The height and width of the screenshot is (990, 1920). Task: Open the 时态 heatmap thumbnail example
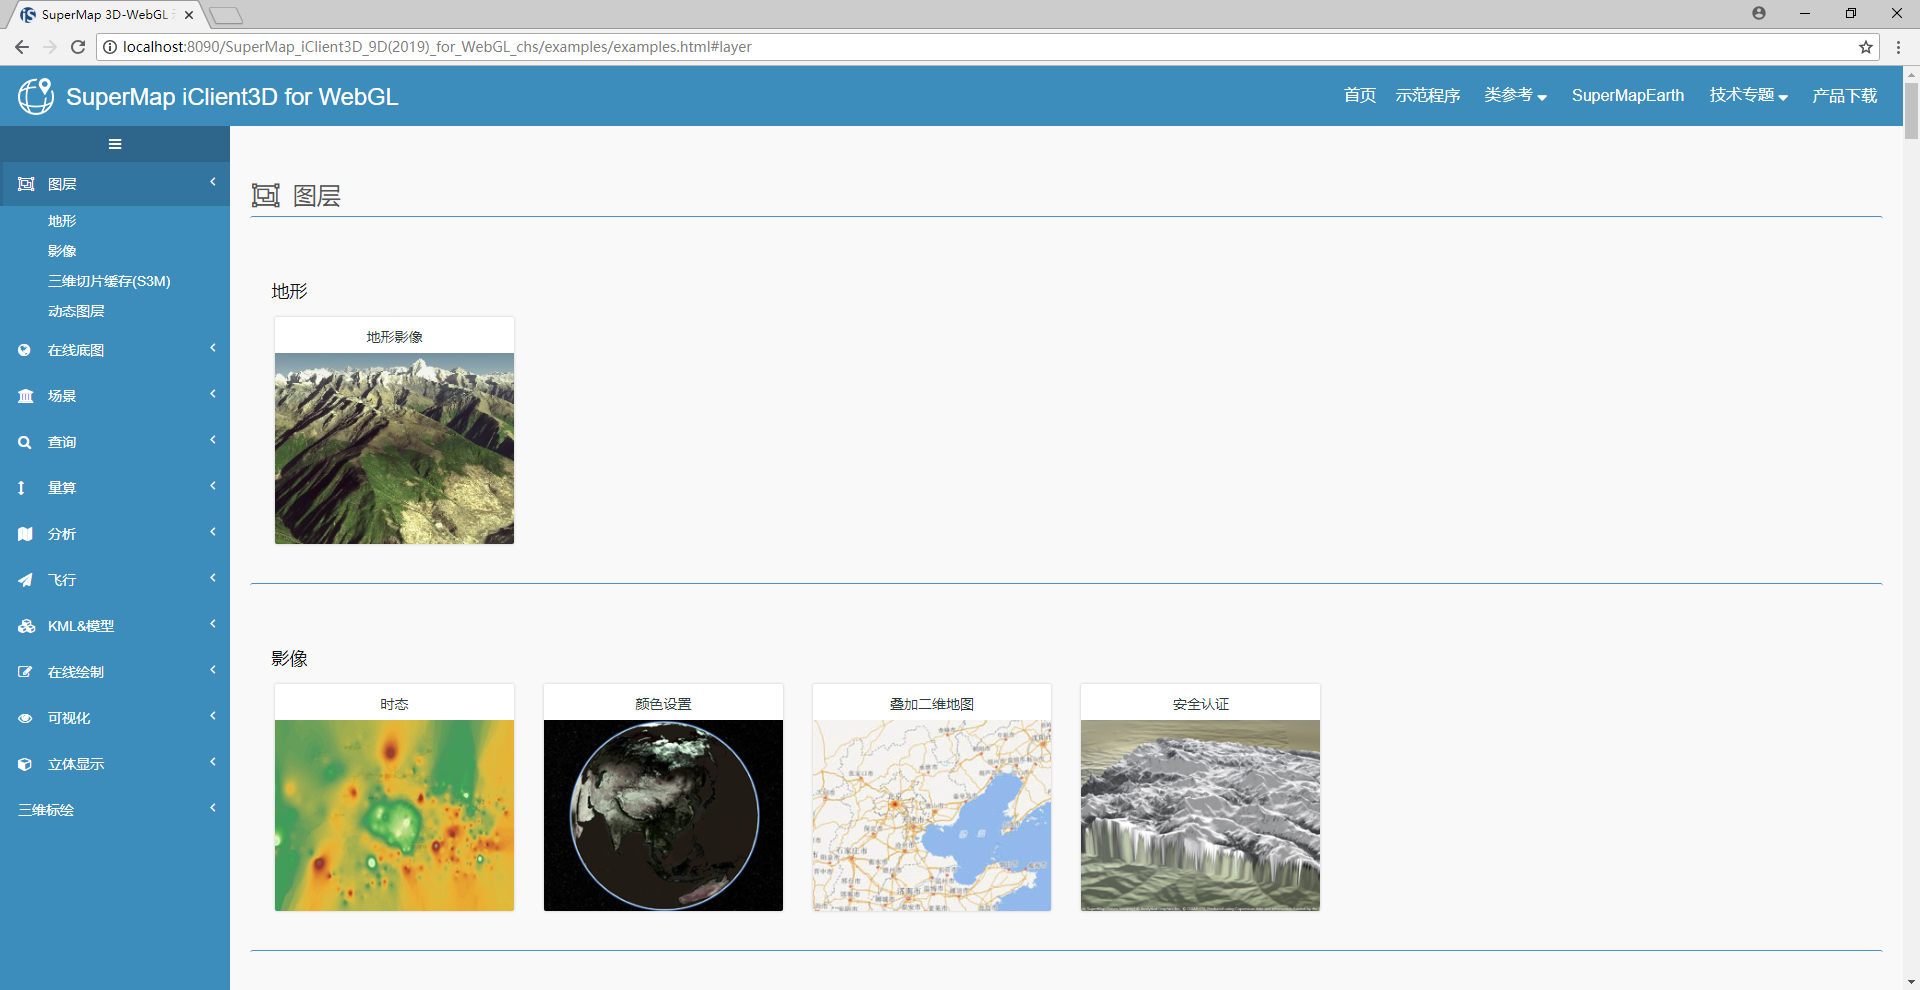click(394, 815)
